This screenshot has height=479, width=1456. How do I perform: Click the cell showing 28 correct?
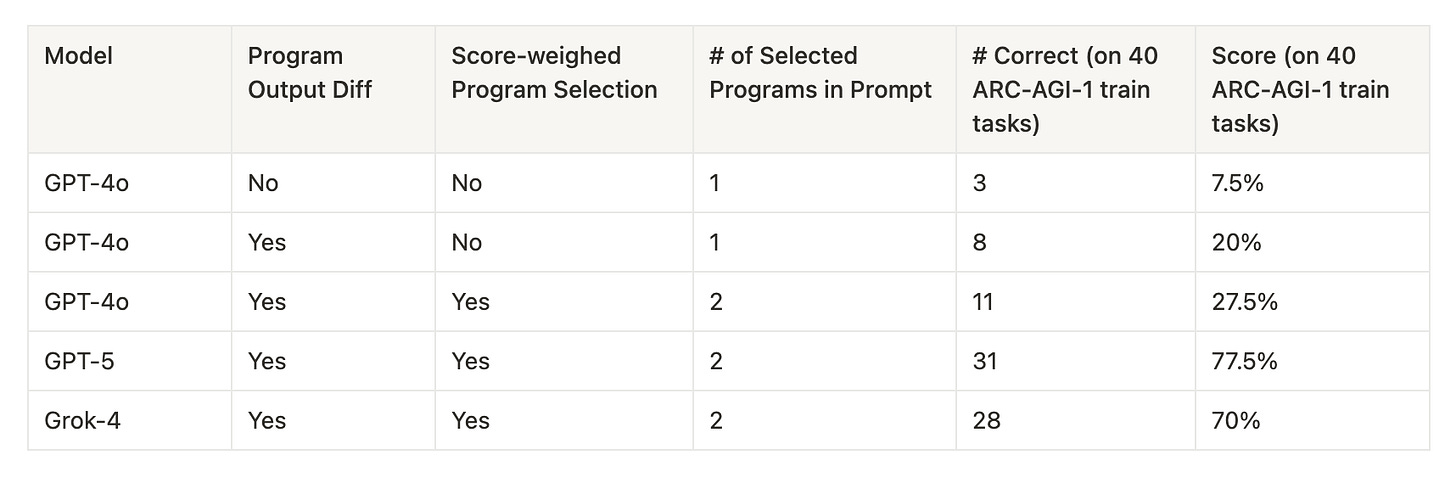coord(1075,420)
